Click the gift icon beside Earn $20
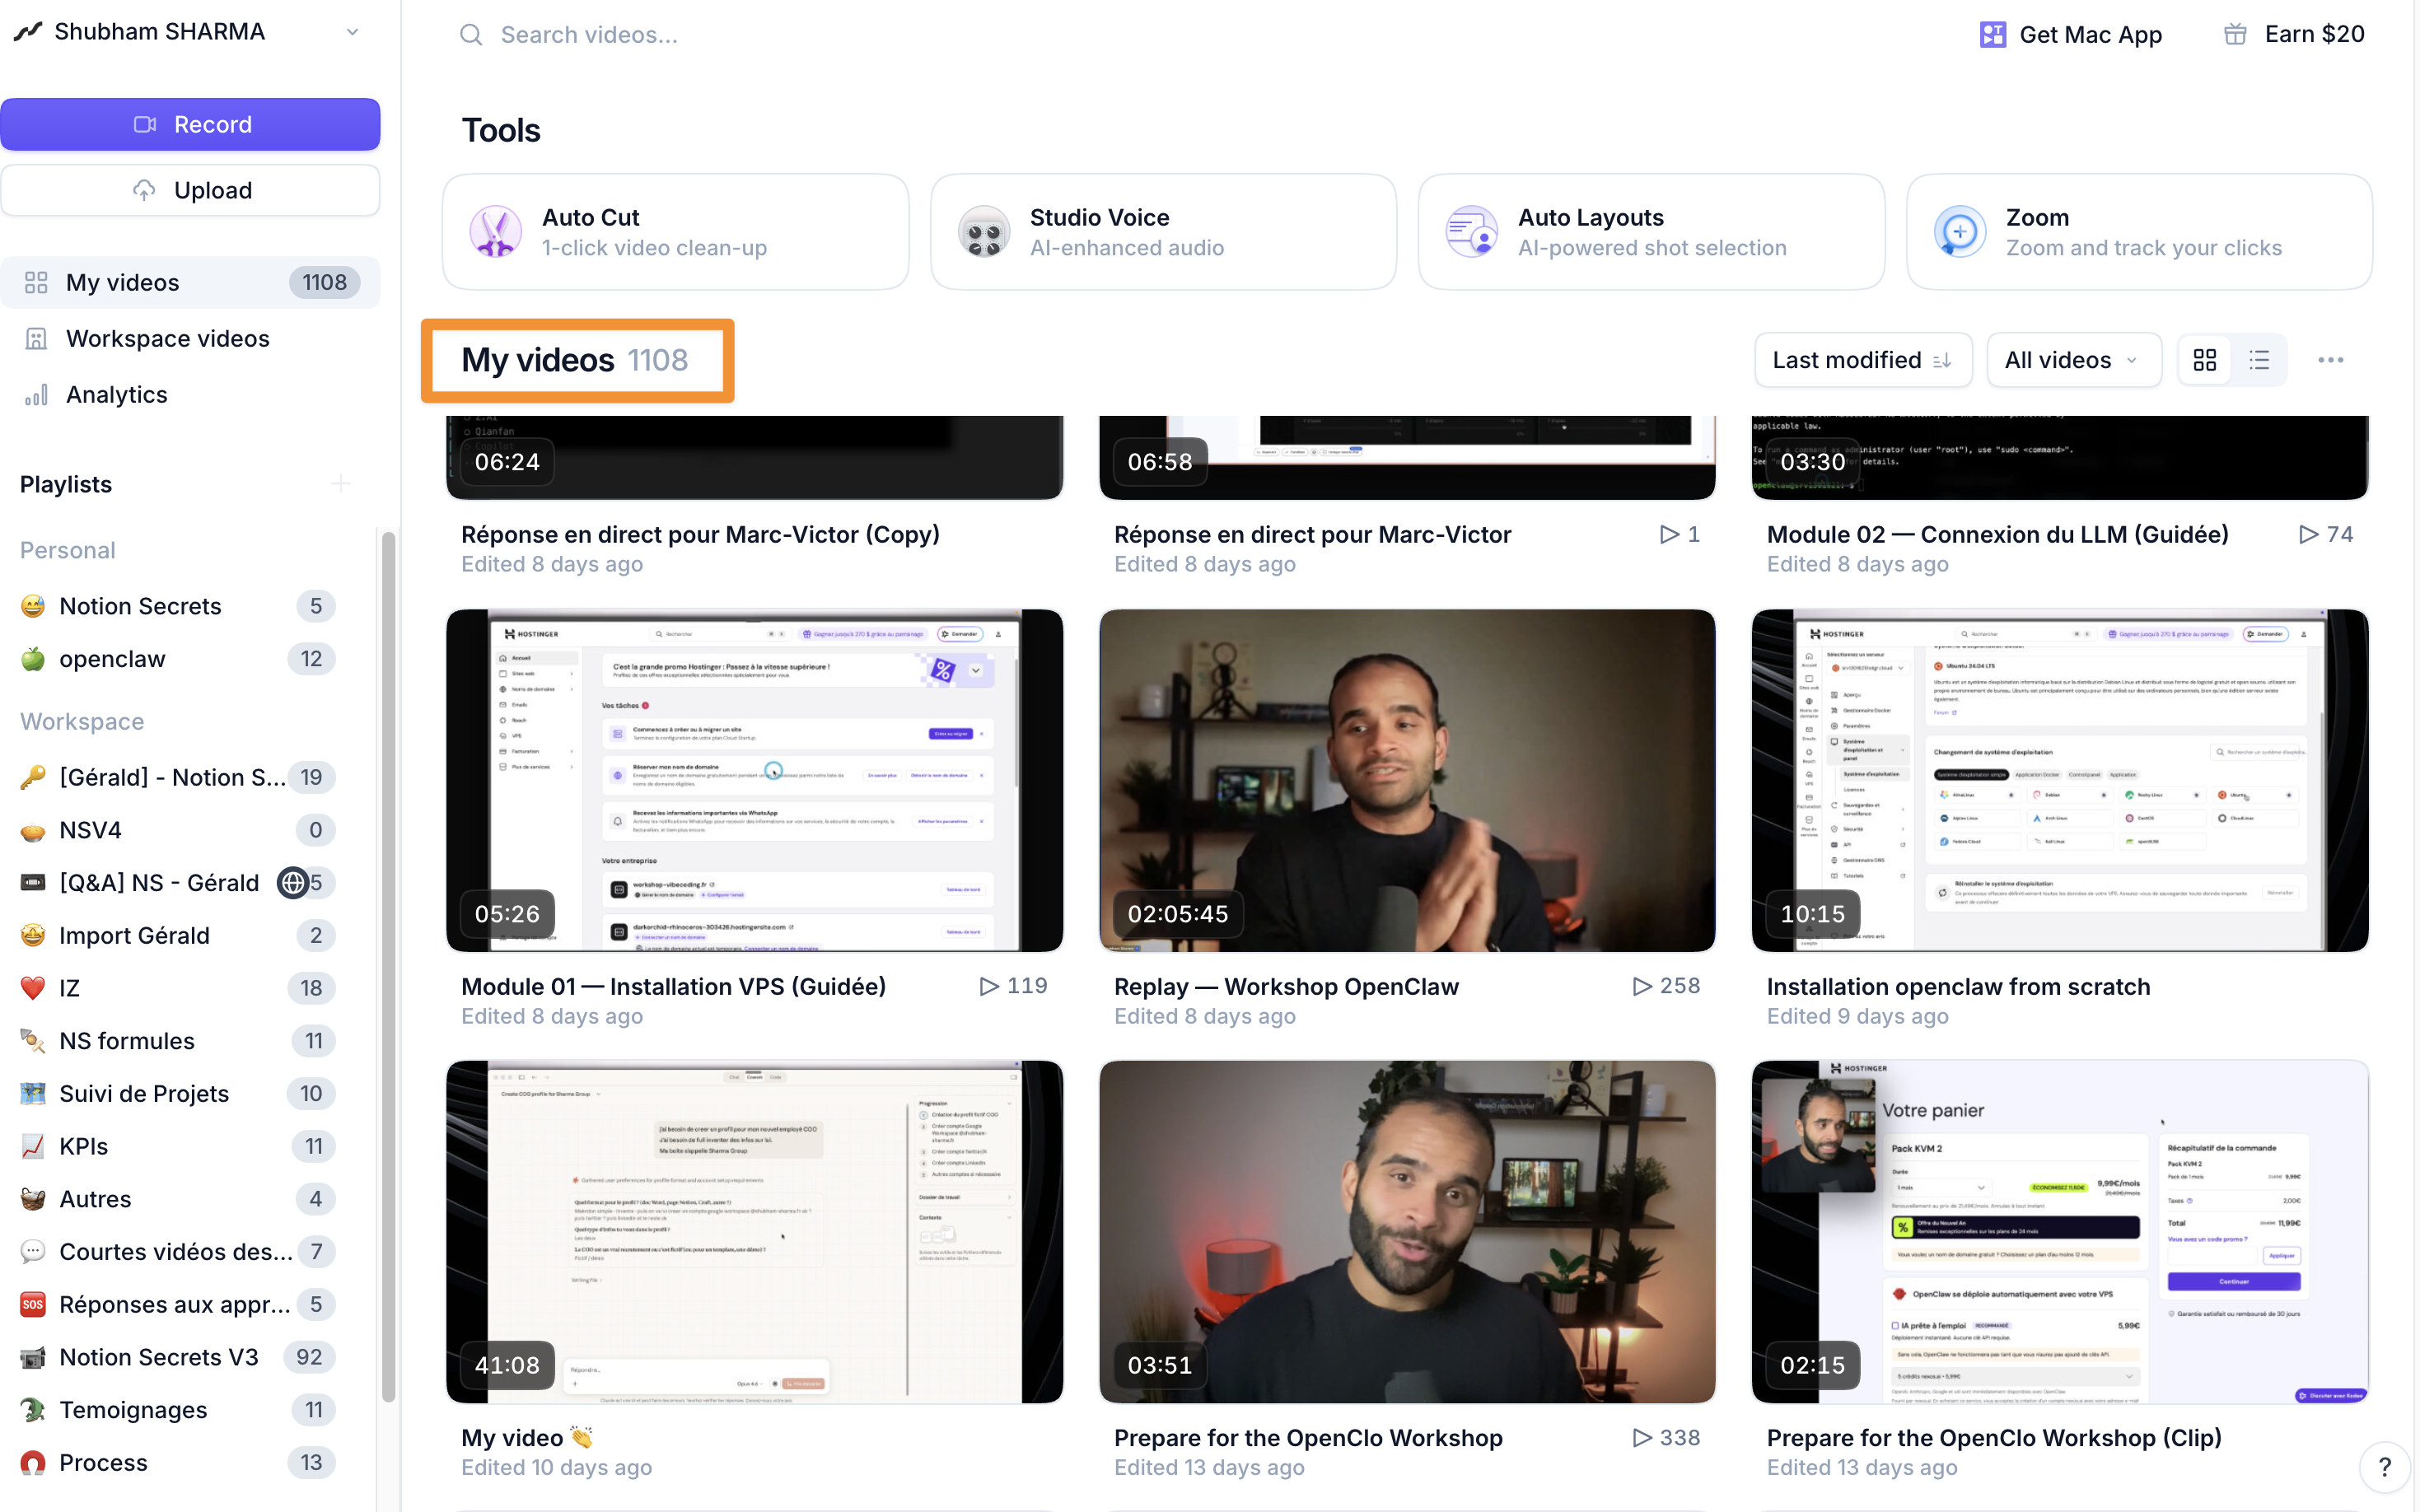 click(2238, 33)
